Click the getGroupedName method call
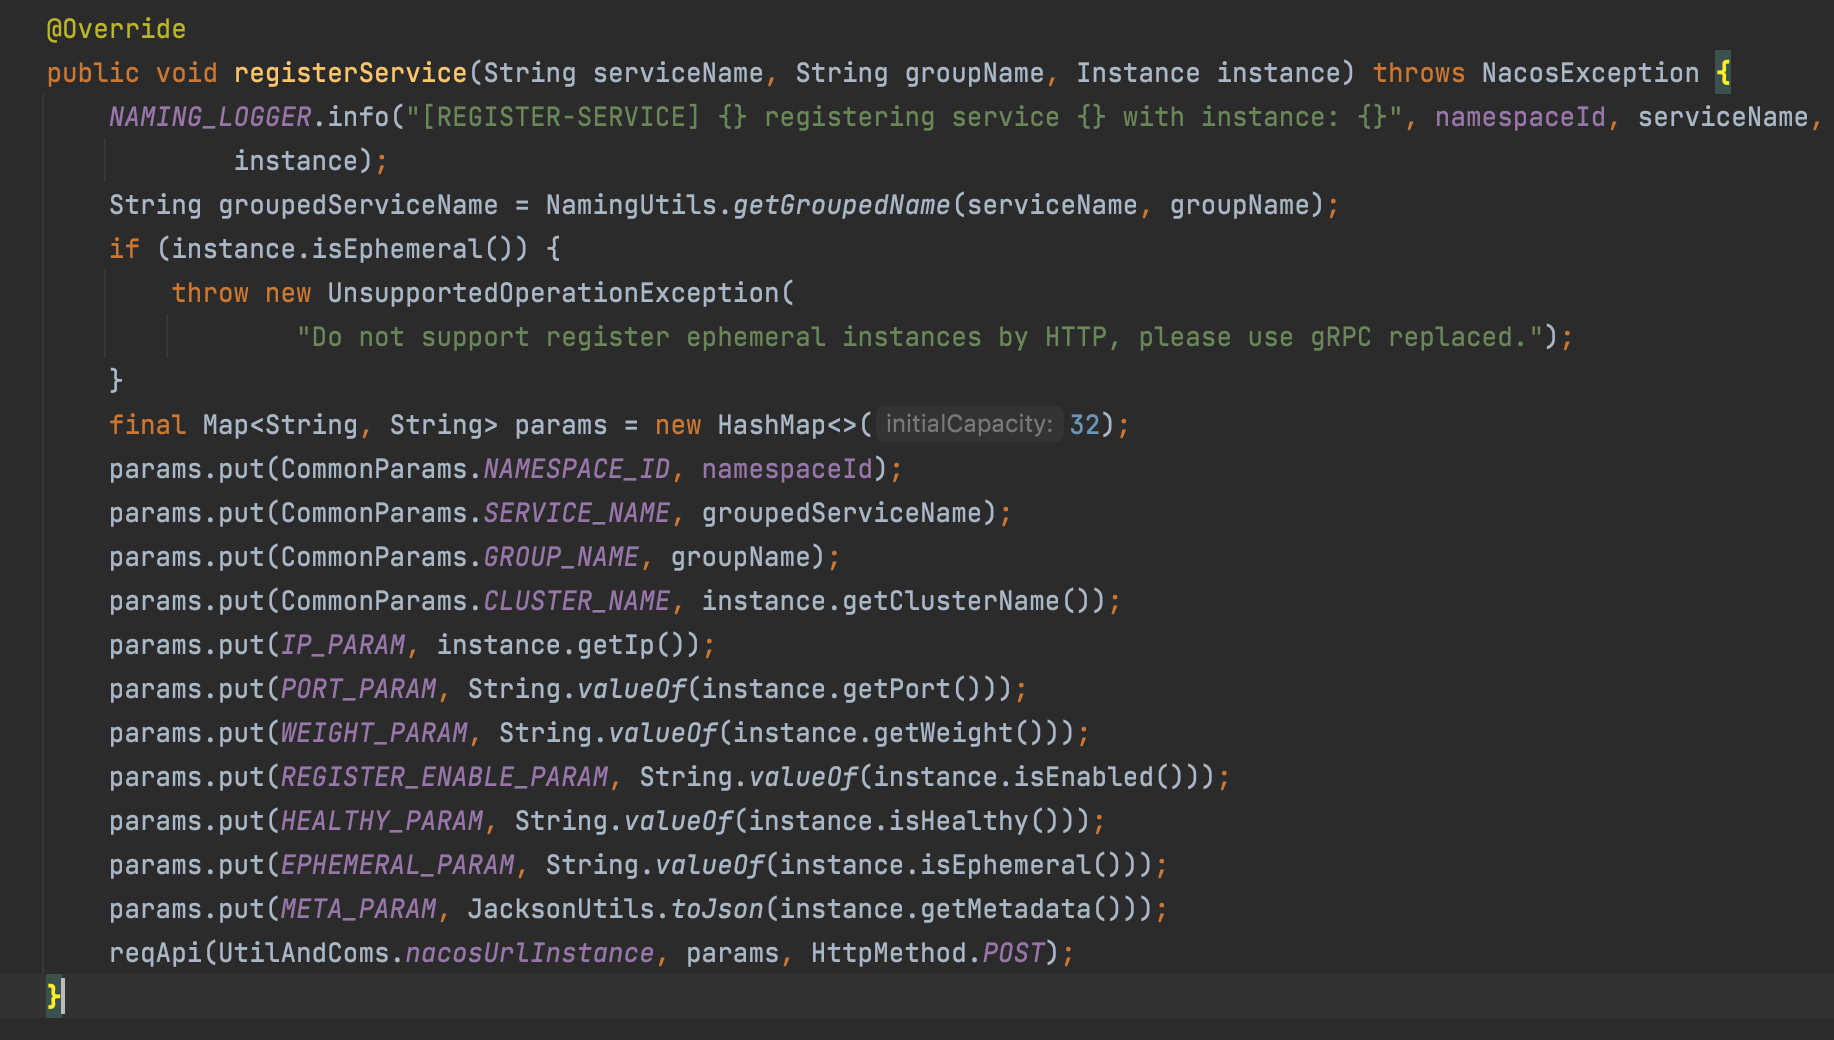This screenshot has width=1834, height=1040. tap(841, 205)
